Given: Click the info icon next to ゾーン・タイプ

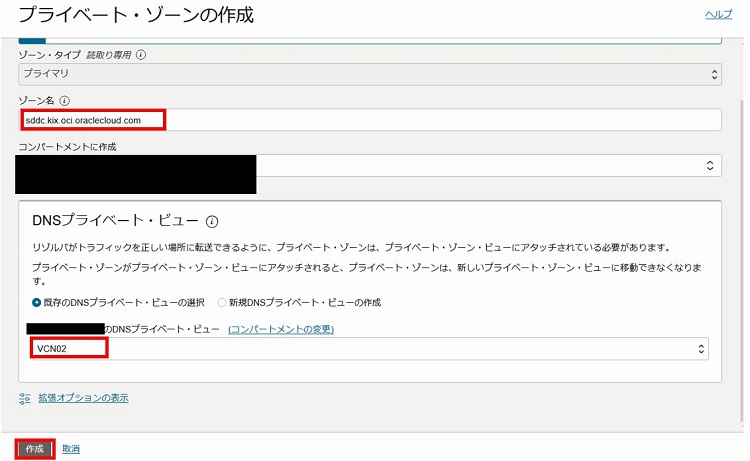Looking at the screenshot, I should pos(141,55).
